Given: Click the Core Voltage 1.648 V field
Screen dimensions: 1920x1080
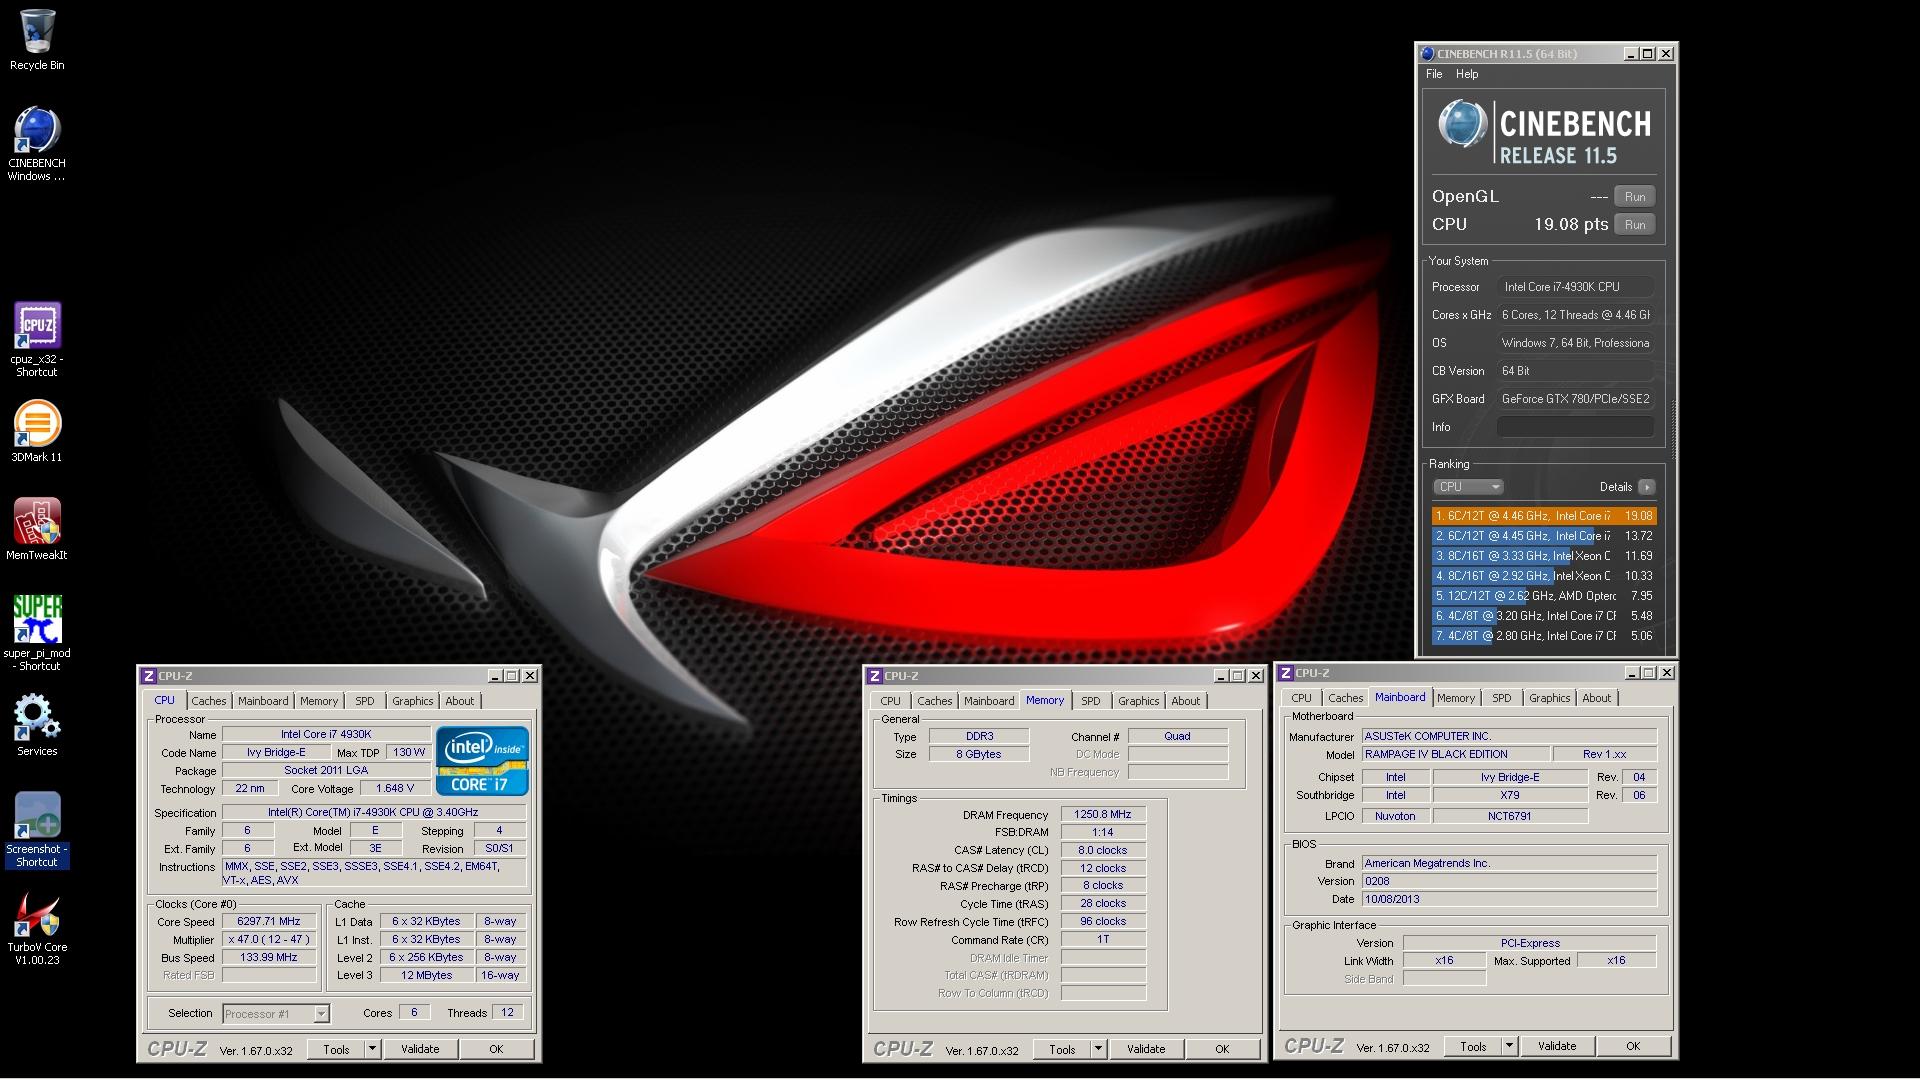Looking at the screenshot, I should (x=395, y=789).
